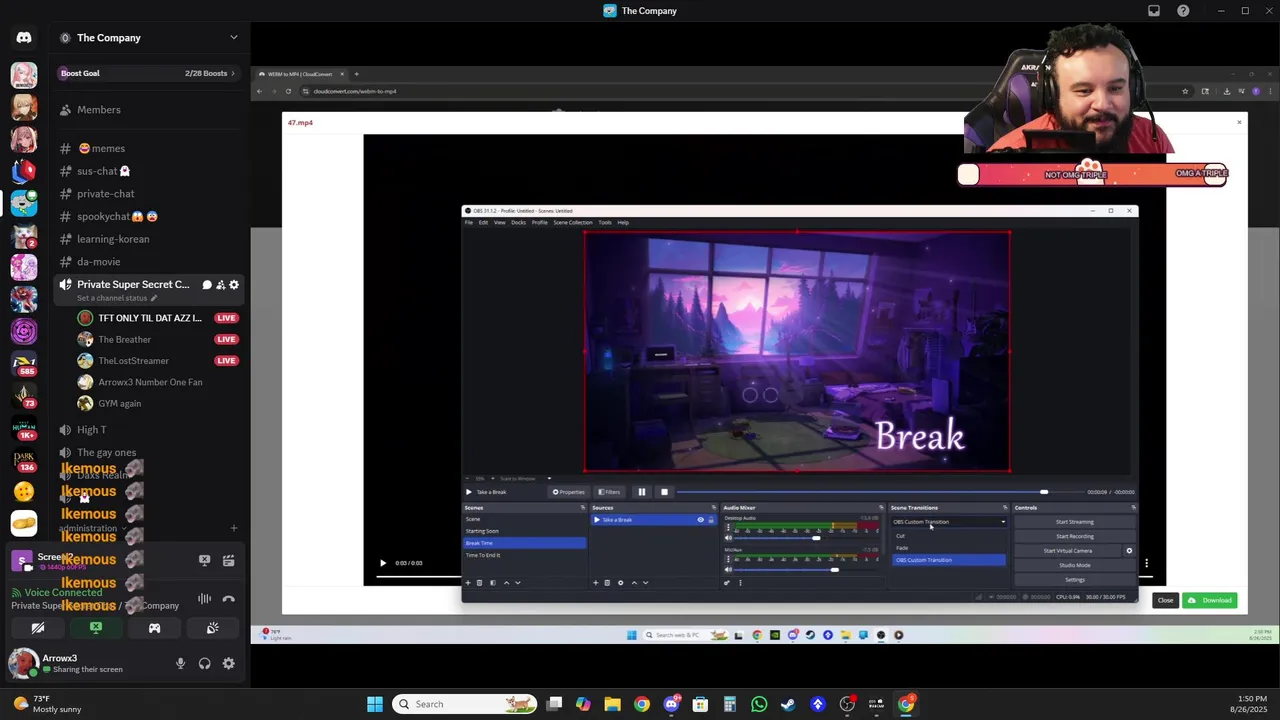Image resolution: width=1280 pixels, height=720 pixels.
Task: Close the CloudConvert preview dialog button
Action: tap(1165, 600)
